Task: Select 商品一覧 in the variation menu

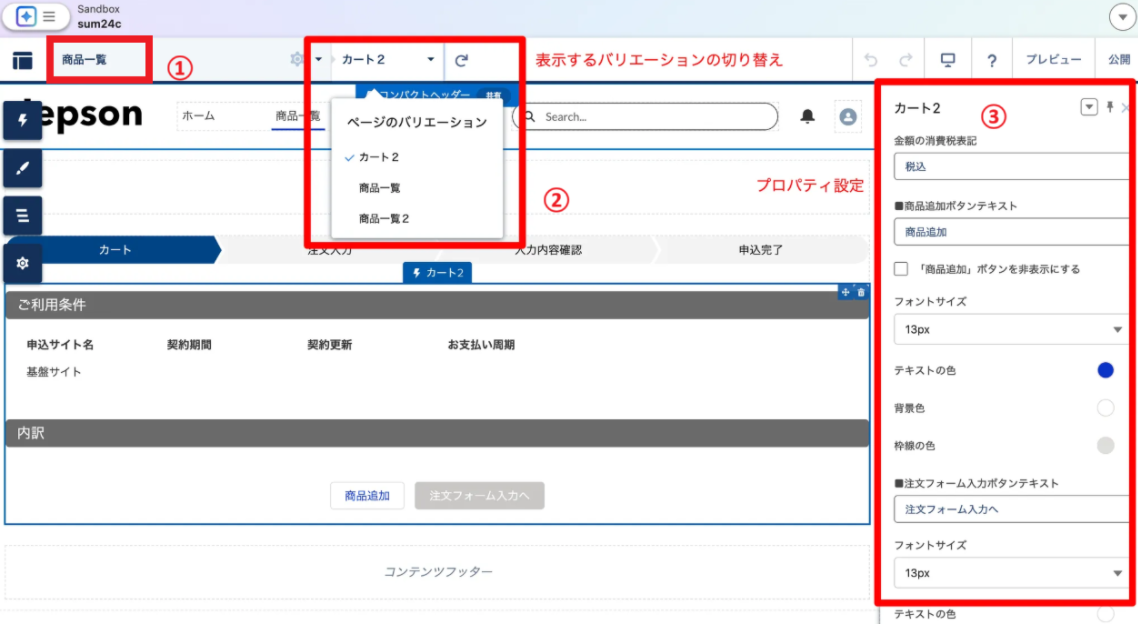Action: pyautogui.click(x=380, y=188)
